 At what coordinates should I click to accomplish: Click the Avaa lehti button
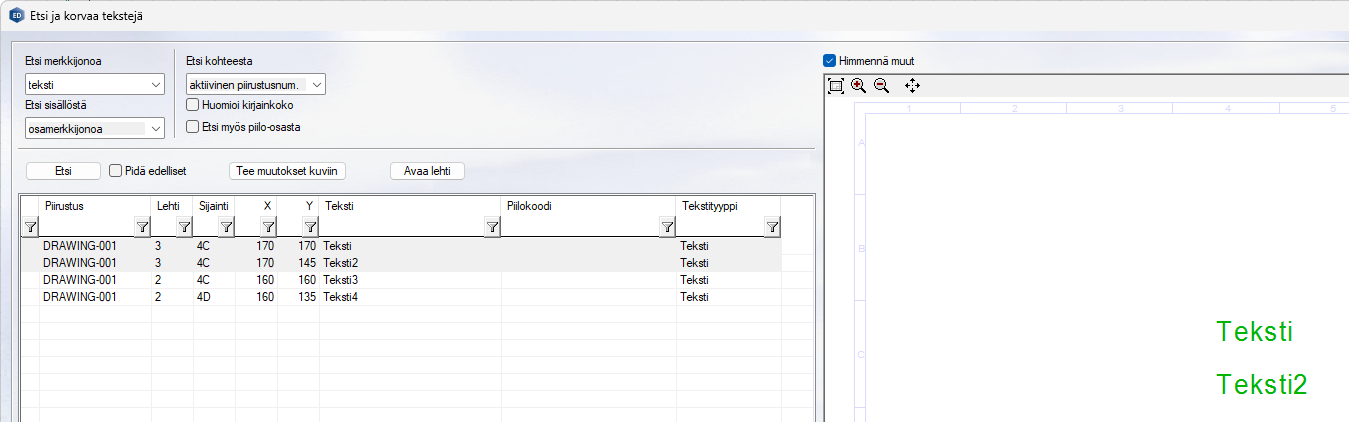point(427,171)
